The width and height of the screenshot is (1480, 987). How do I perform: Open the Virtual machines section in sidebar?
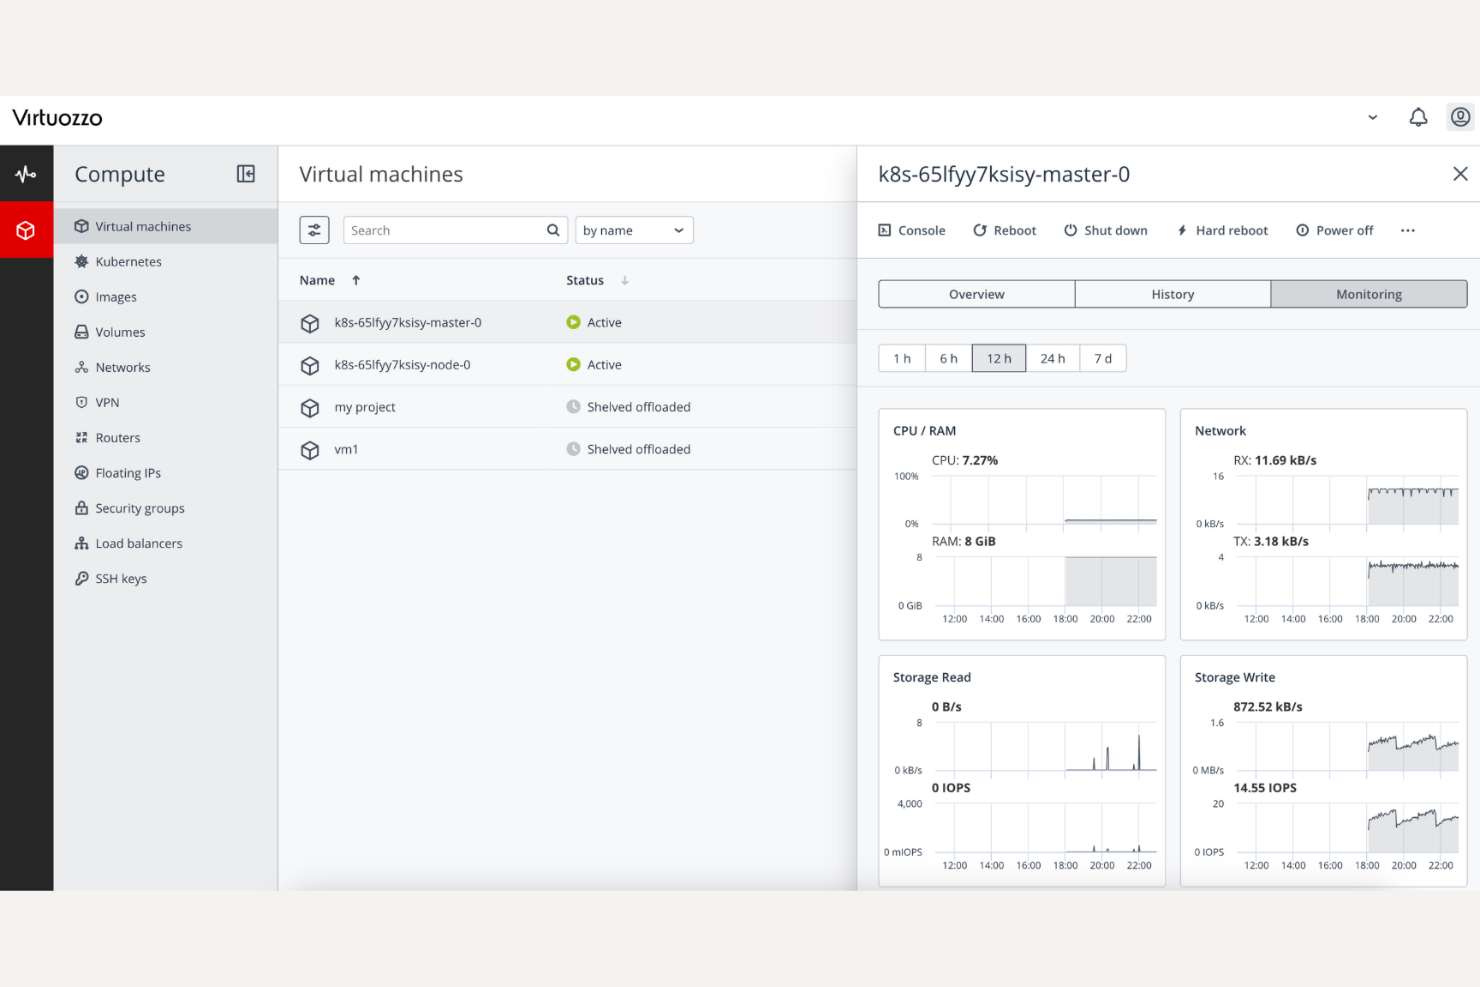click(x=144, y=226)
